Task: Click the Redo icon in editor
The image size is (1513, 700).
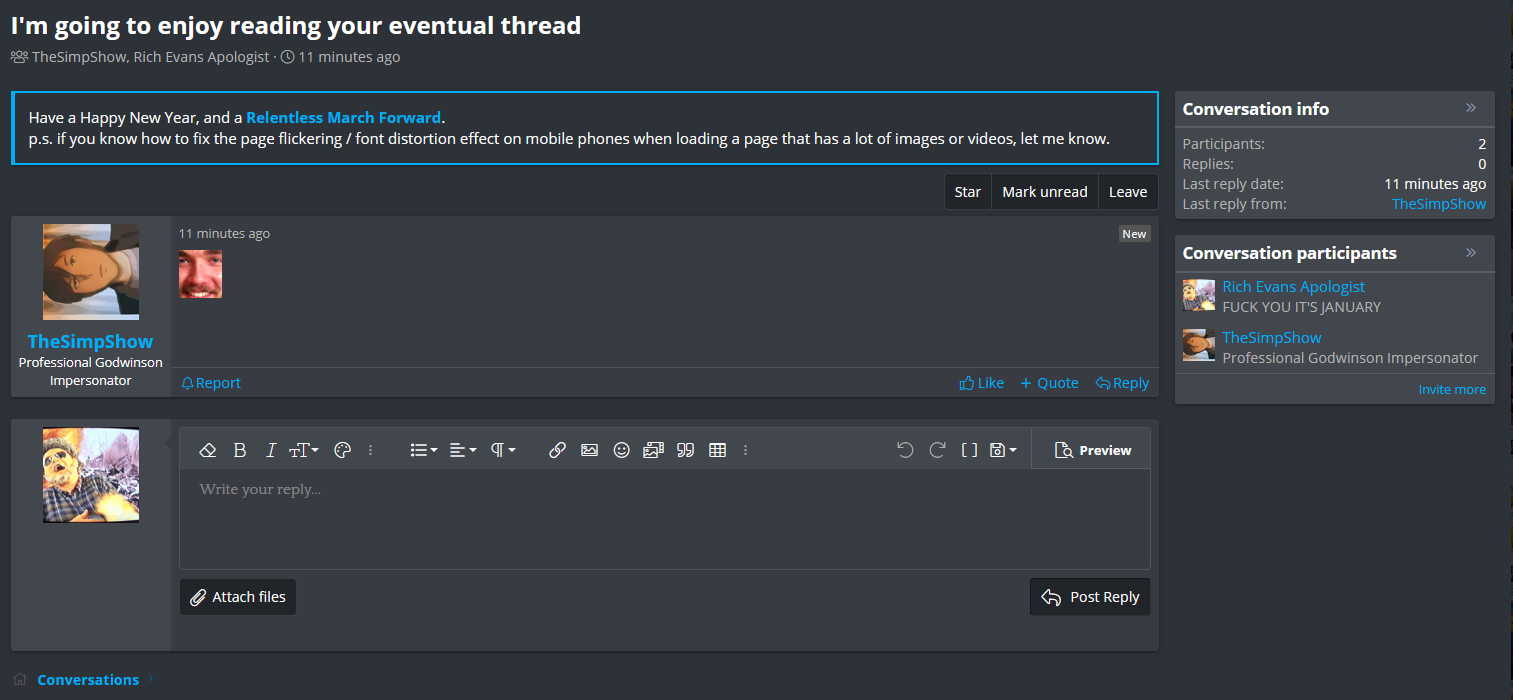Action: coord(937,450)
